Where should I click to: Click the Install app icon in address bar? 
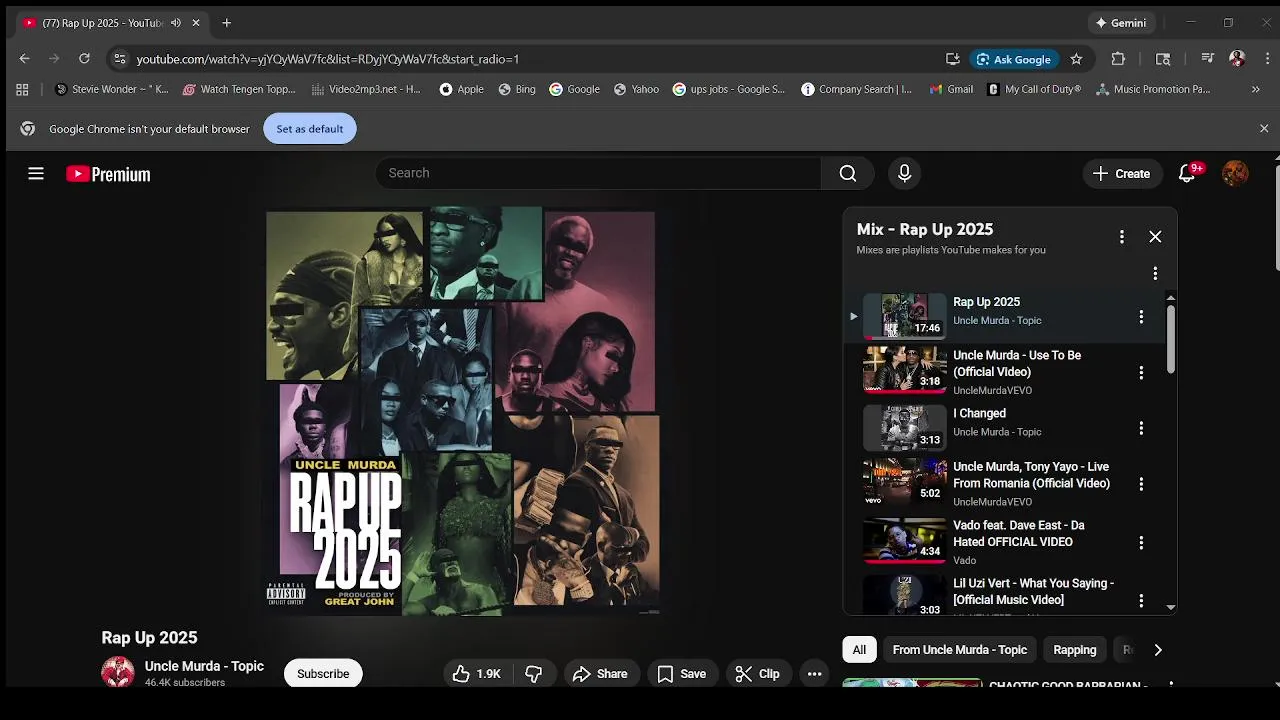point(953,59)
